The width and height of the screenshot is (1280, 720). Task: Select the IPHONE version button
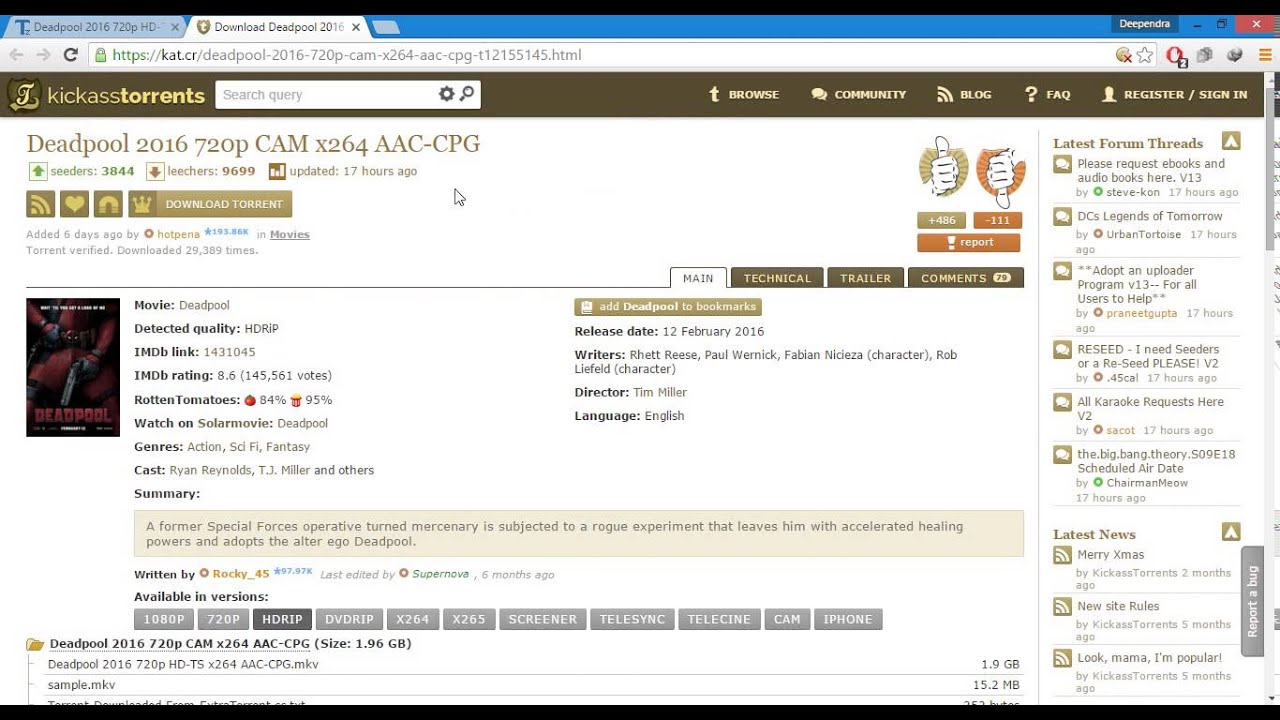pyautogui.click(x=848, y=619)
